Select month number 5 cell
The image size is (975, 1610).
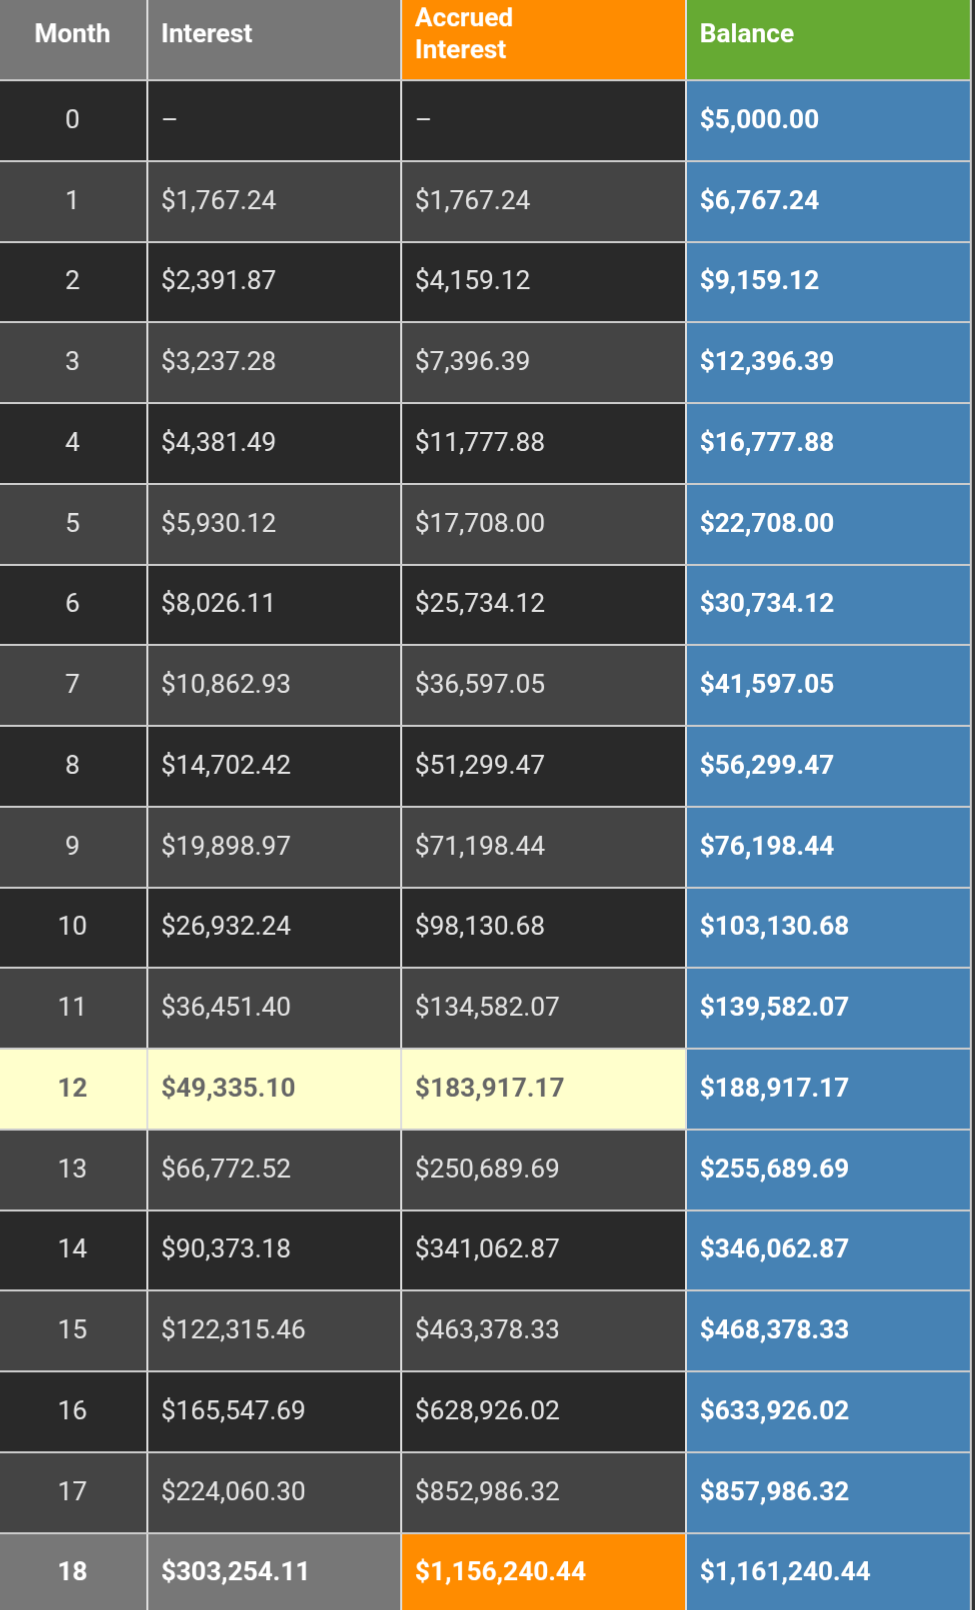click(x=73, y=524)
